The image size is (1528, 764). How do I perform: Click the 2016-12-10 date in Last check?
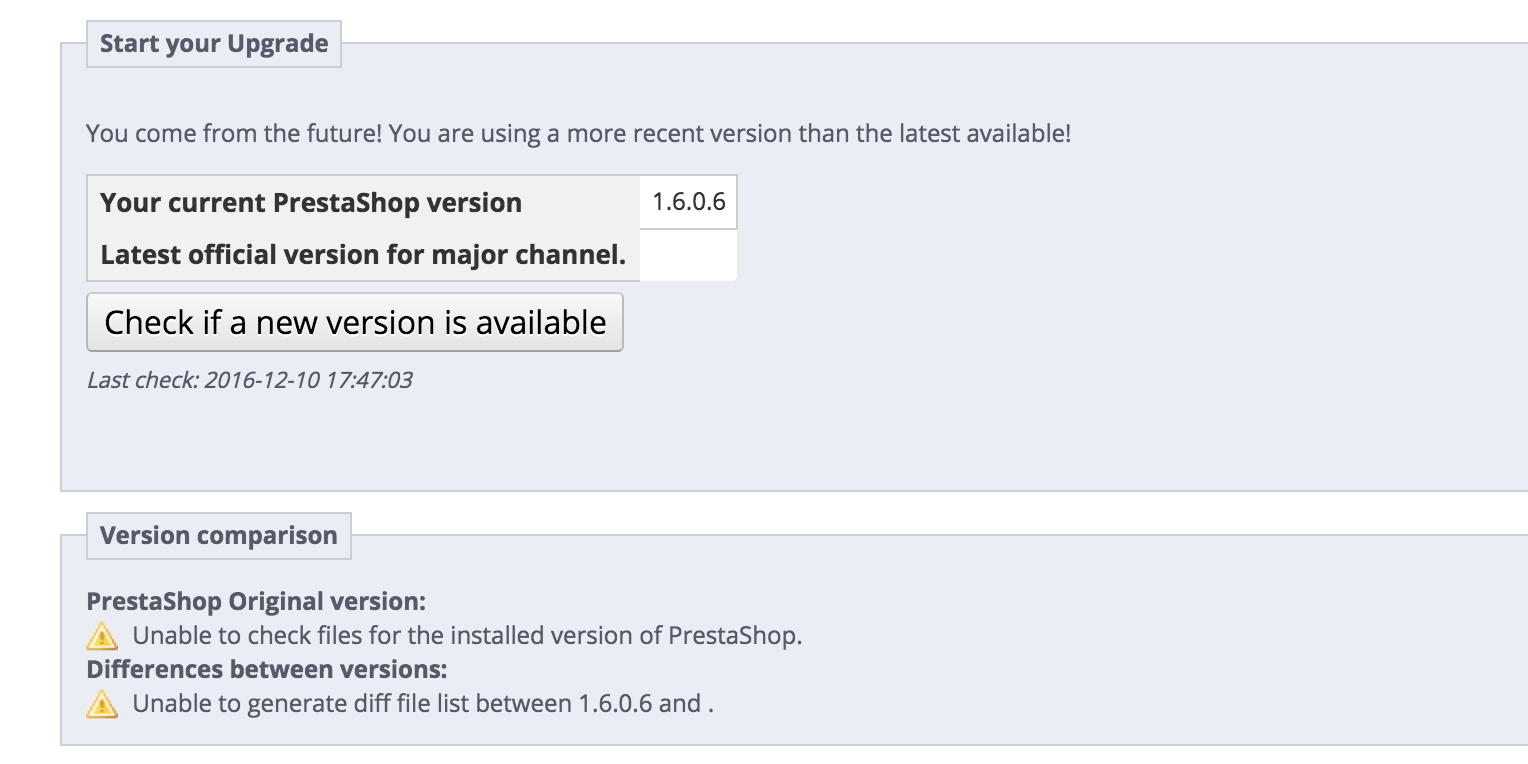point(262,380)
